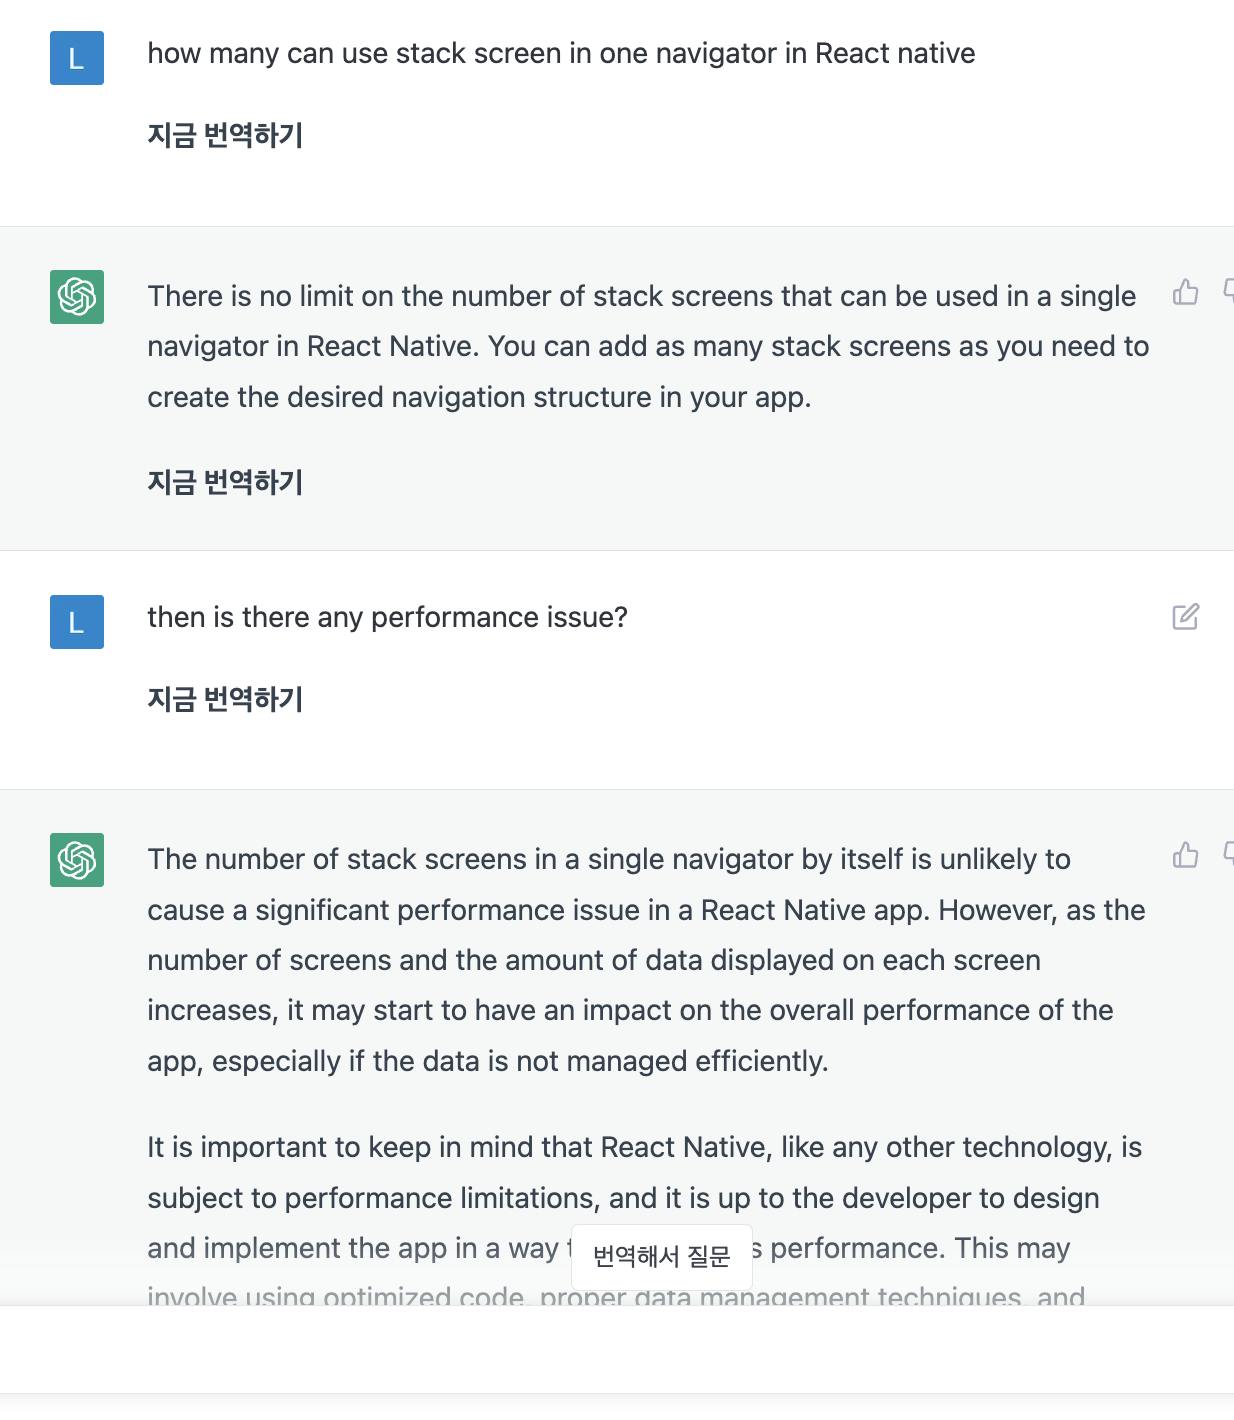Click the text 'then is there any performance issue?'
This screenshot has height=1420, width=1234.
tap(388, 617)
